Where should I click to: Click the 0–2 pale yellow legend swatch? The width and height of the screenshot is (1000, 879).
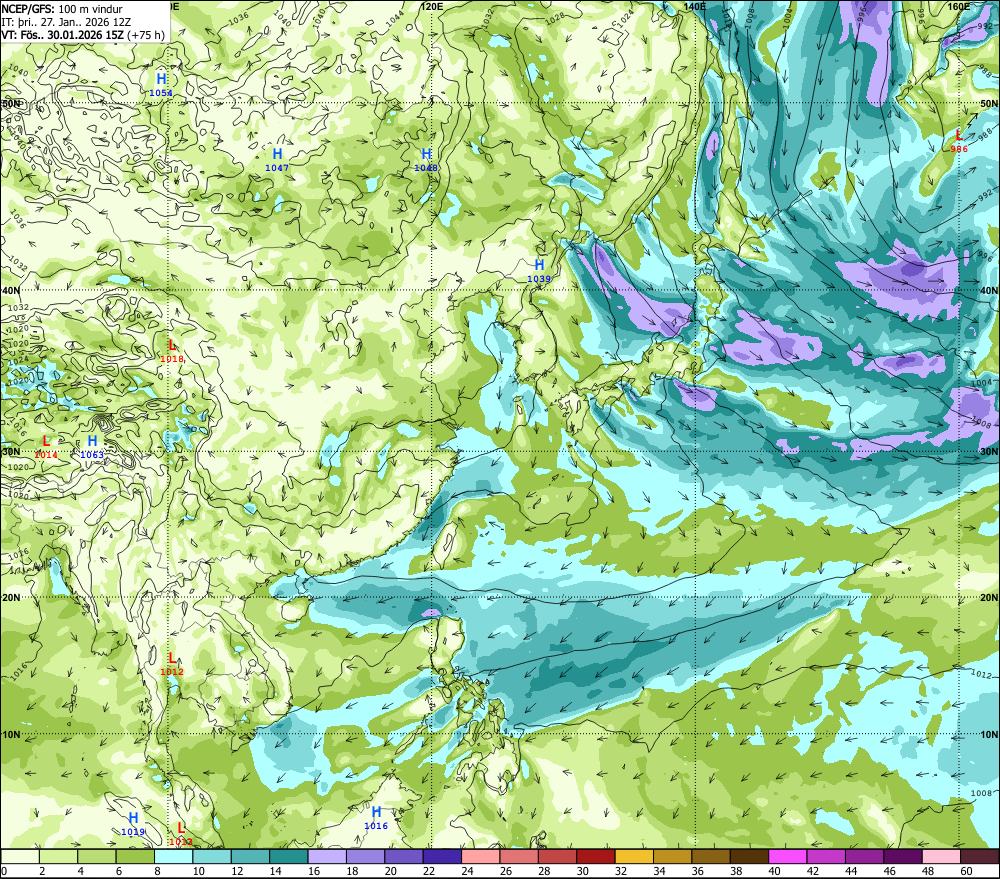[20, 857]
